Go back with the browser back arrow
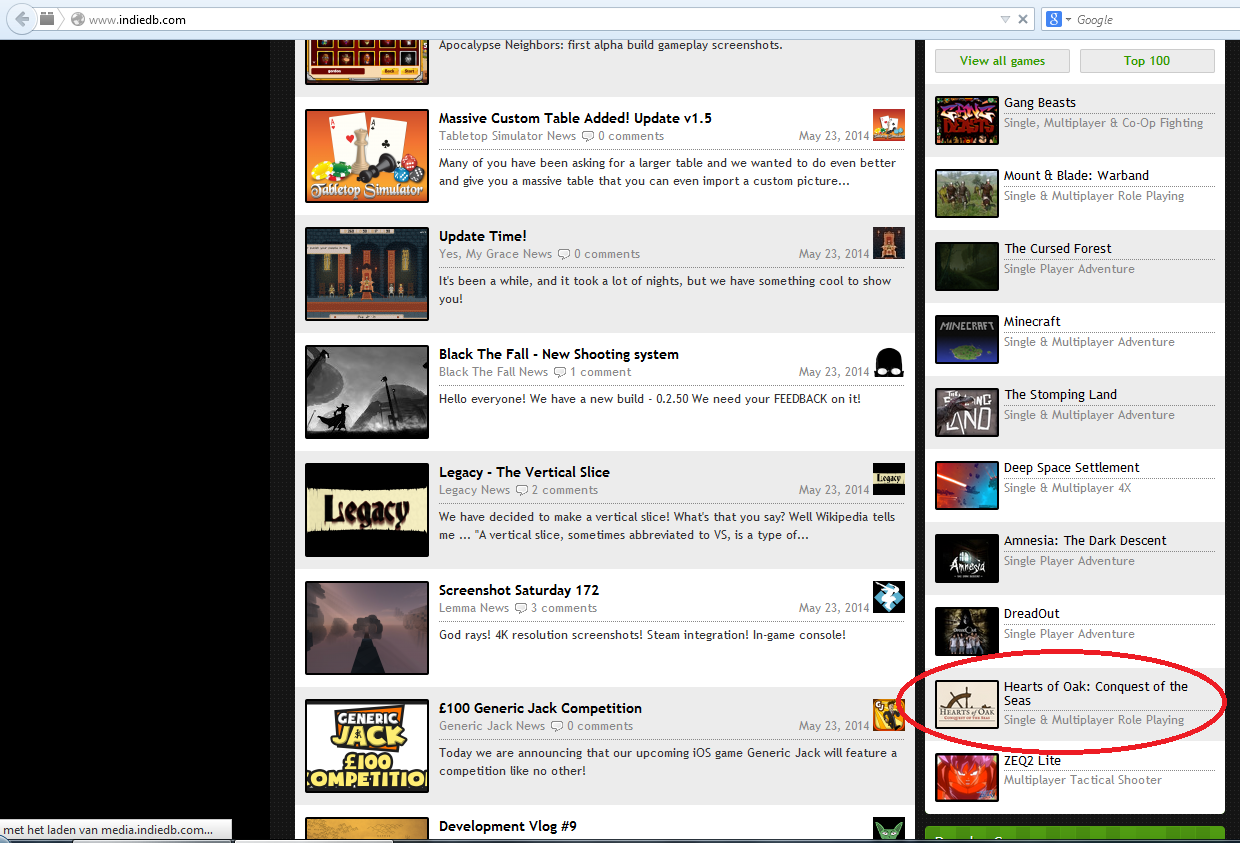 22,19
